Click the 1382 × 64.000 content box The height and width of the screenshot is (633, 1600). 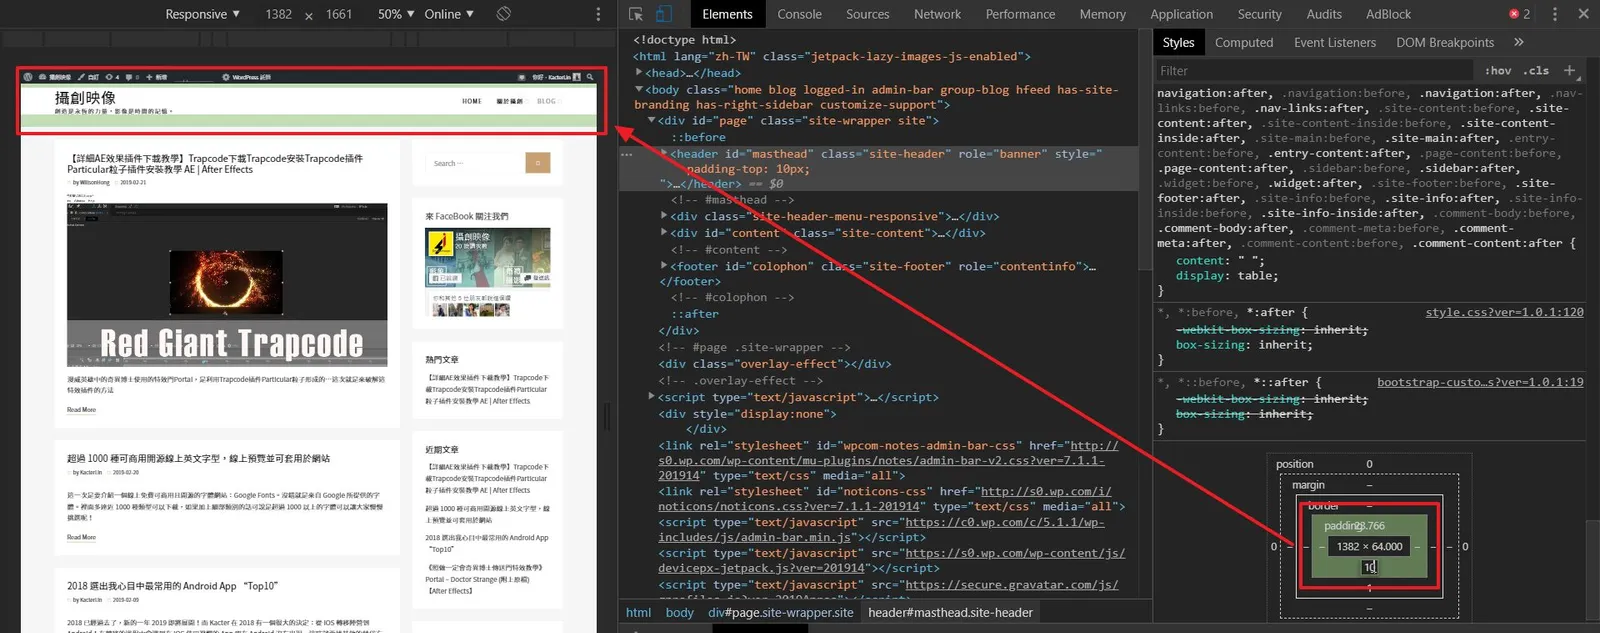(x=1369, y=546)
